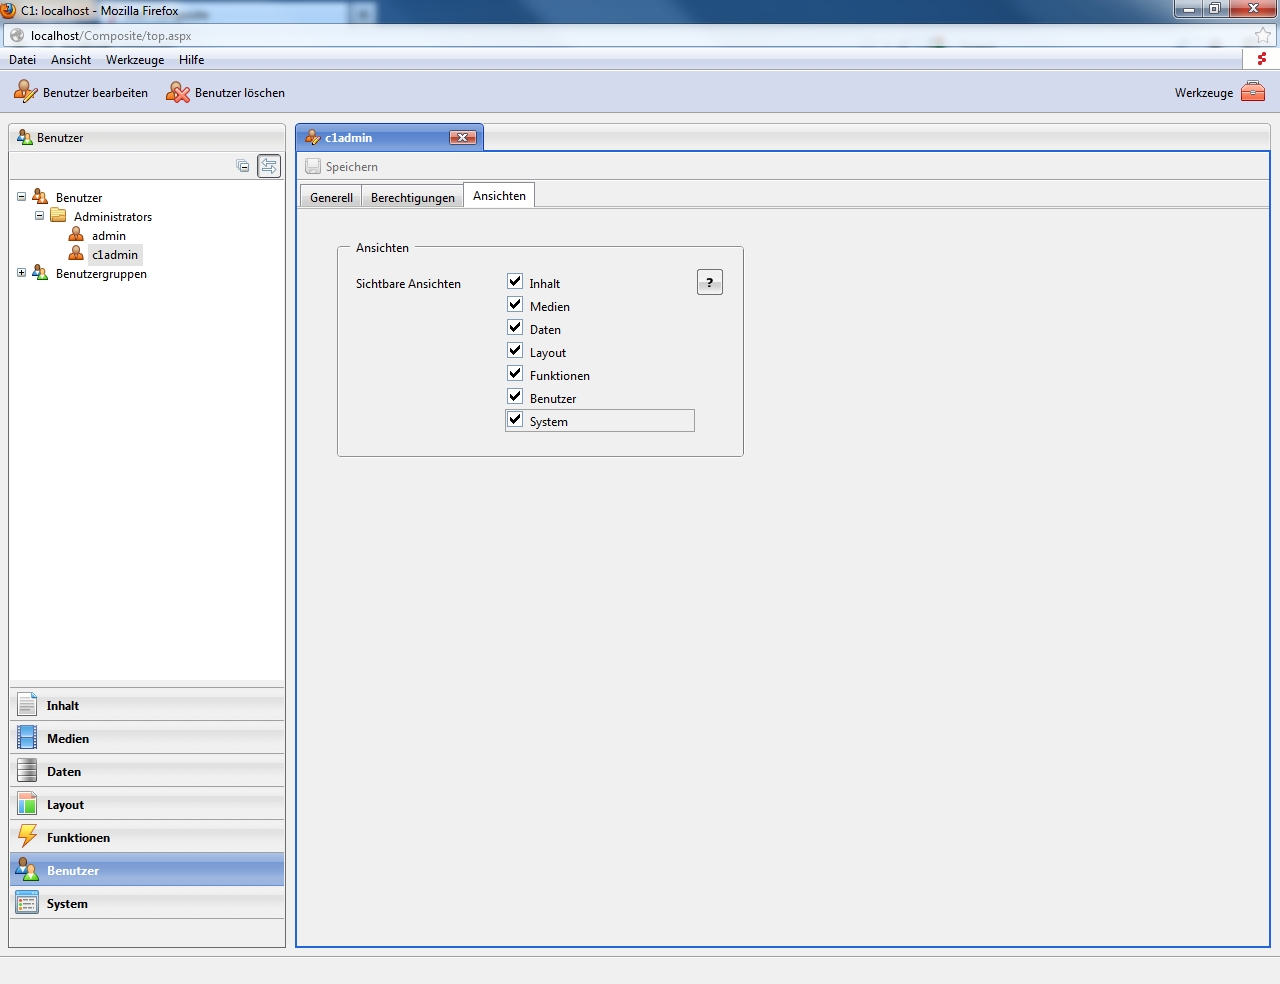Click the question mark help button
Screen dimensions: 1280x984
pyautogui.click(x=709, y=283)
